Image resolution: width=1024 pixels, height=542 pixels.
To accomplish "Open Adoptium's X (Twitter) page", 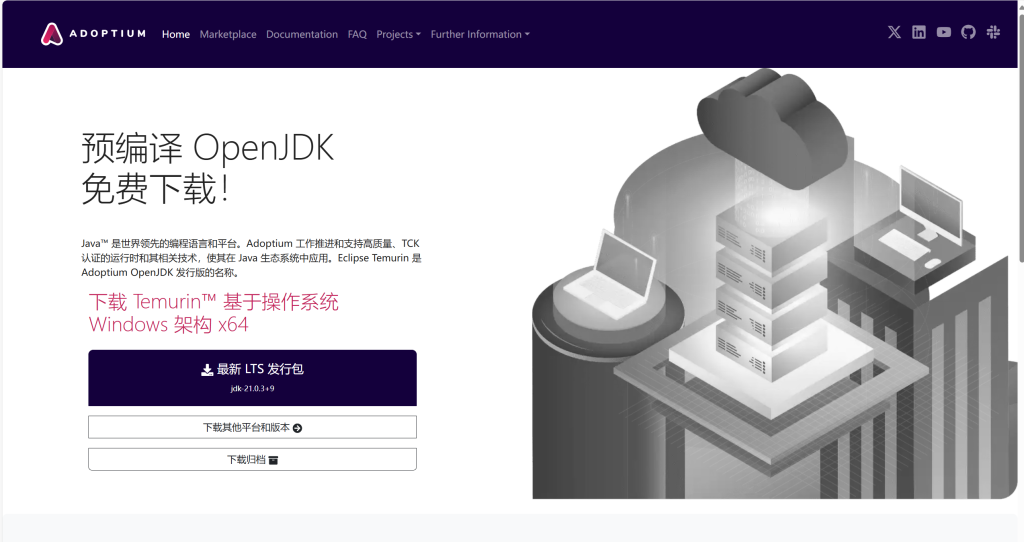I will (x=894, y=32).
